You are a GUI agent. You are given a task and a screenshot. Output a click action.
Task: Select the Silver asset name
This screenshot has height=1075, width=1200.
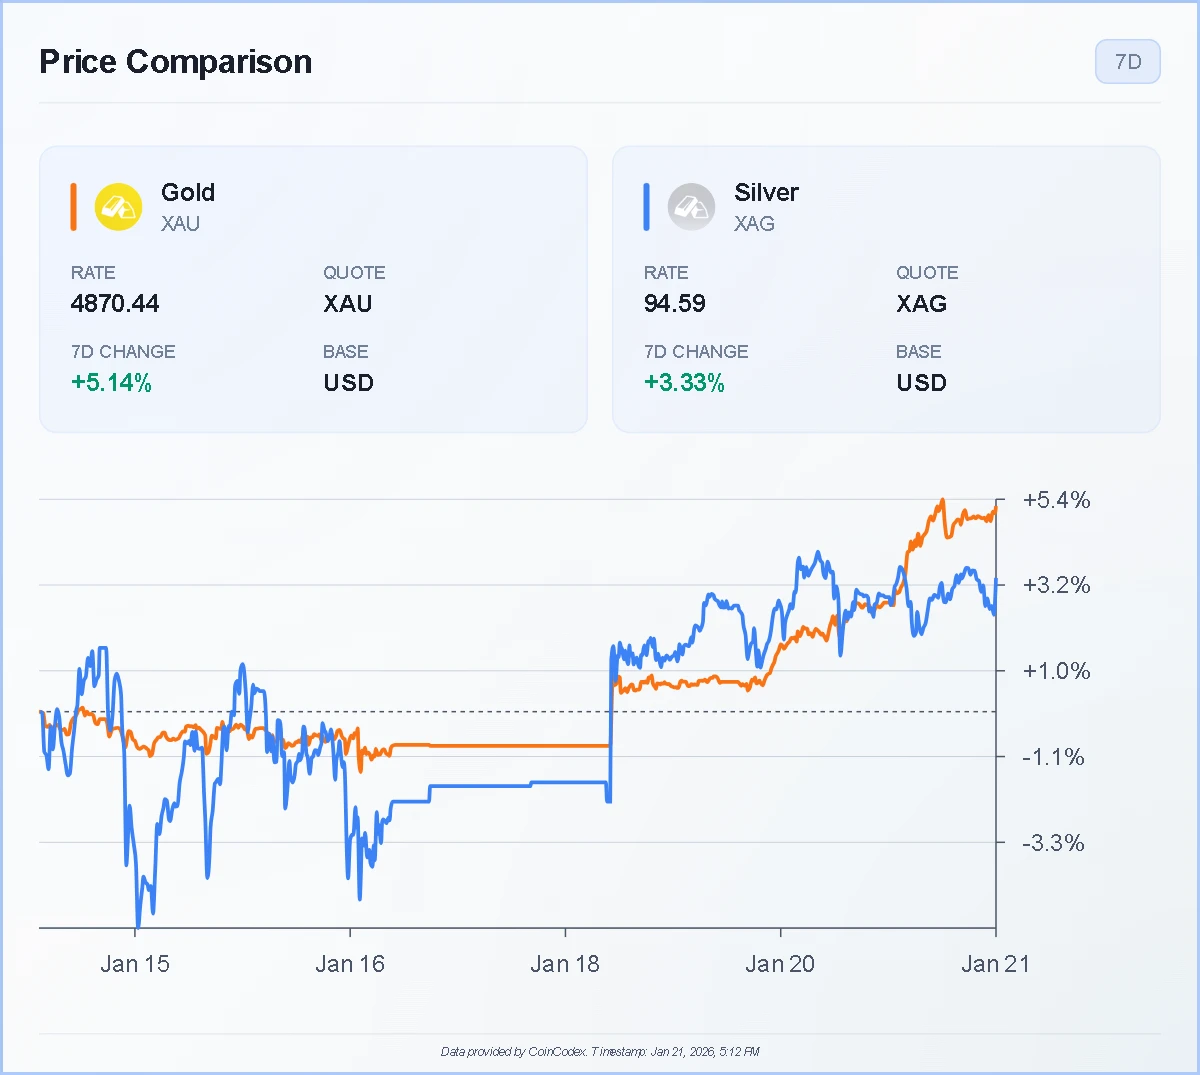click(766, 192)
